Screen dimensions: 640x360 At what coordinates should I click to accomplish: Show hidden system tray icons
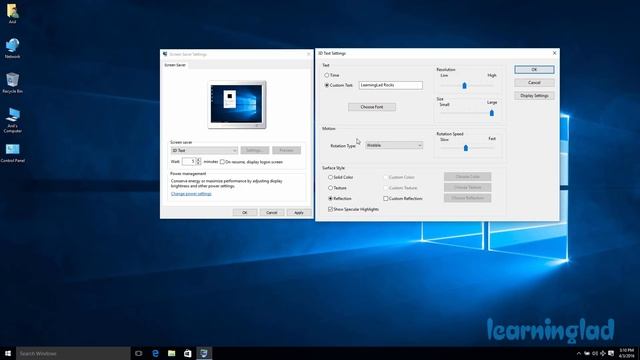pos(578,353)
